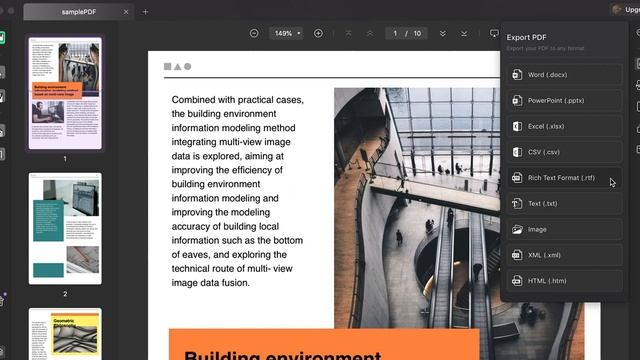Select page 2 thumbnail
This screenshot has height=360, width=640.
65,229
